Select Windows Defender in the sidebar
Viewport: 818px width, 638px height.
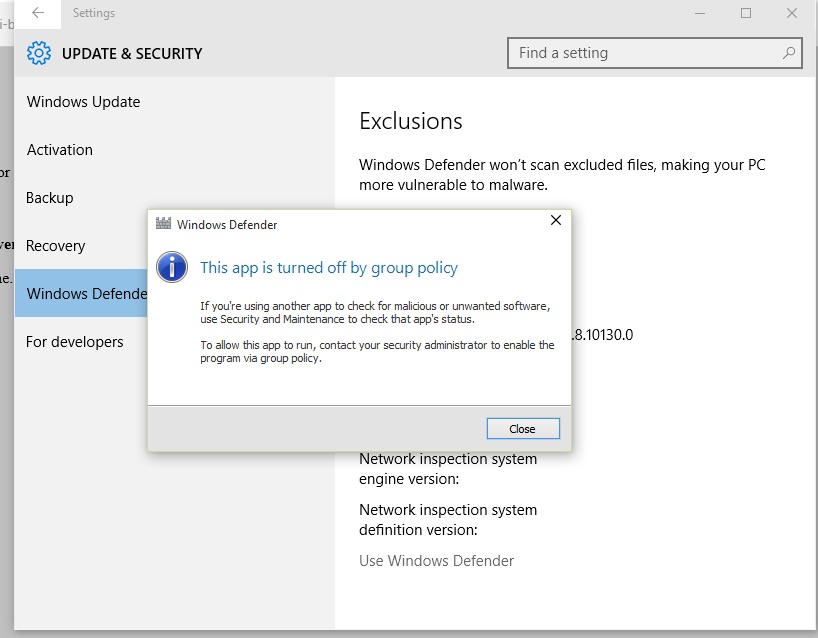click(81, 293)
